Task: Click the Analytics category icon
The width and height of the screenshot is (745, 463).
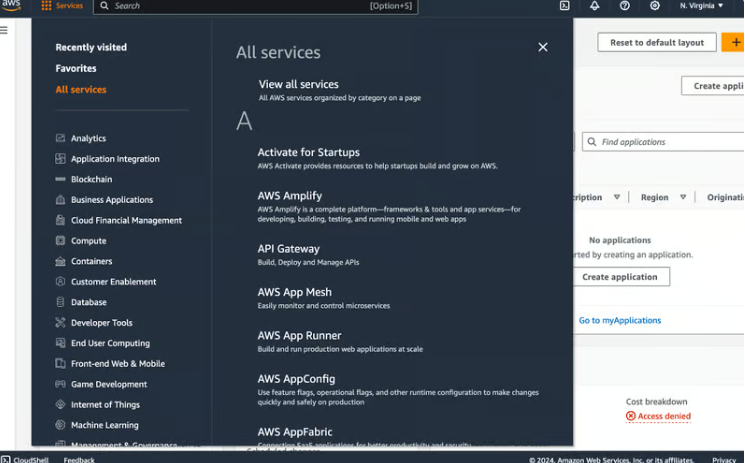Action: tap(60, 138)
